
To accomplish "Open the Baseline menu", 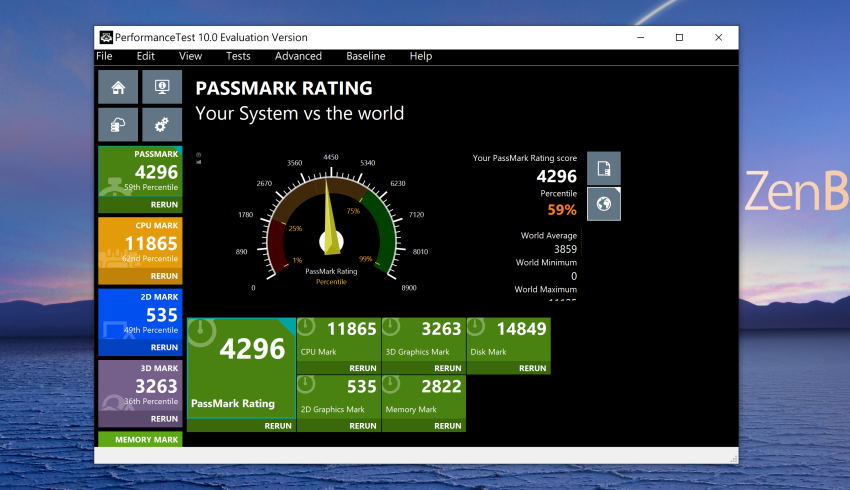I will [366, 56].
